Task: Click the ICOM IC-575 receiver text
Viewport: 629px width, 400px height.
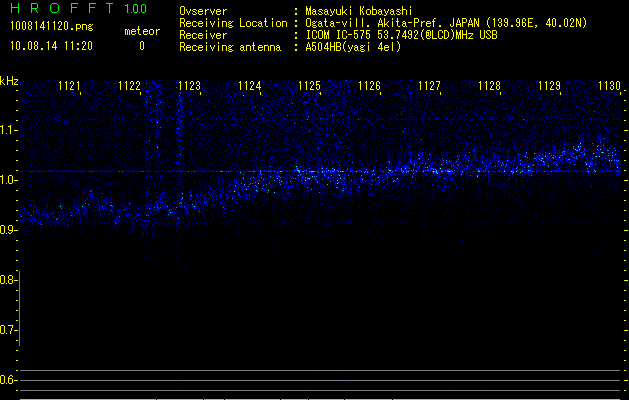Action: click(402, 35)
